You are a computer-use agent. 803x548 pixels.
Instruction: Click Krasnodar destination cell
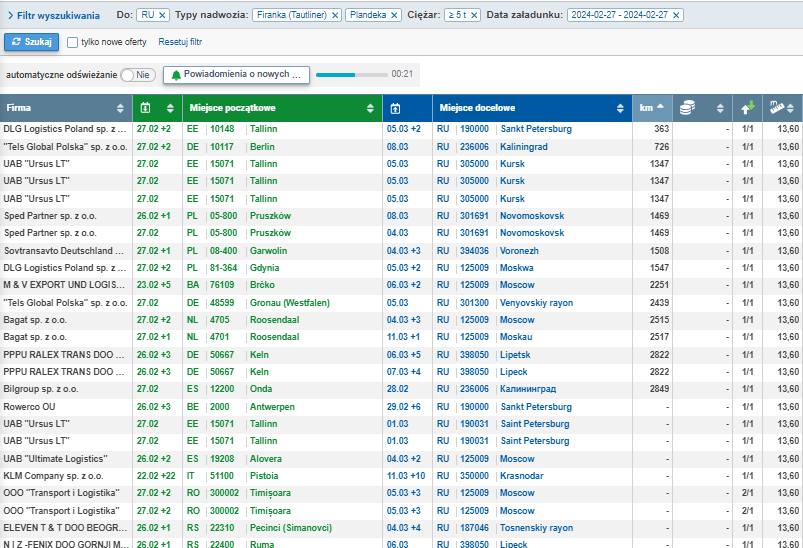[x=522, y=476]
